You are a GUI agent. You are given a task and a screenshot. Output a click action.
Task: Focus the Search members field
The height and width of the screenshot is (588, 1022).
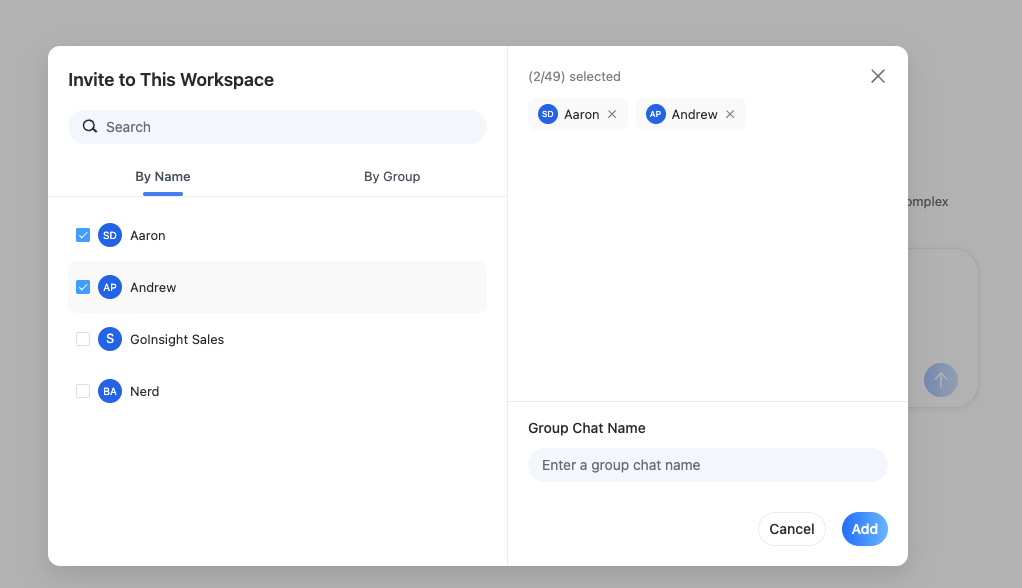(278, 126)
